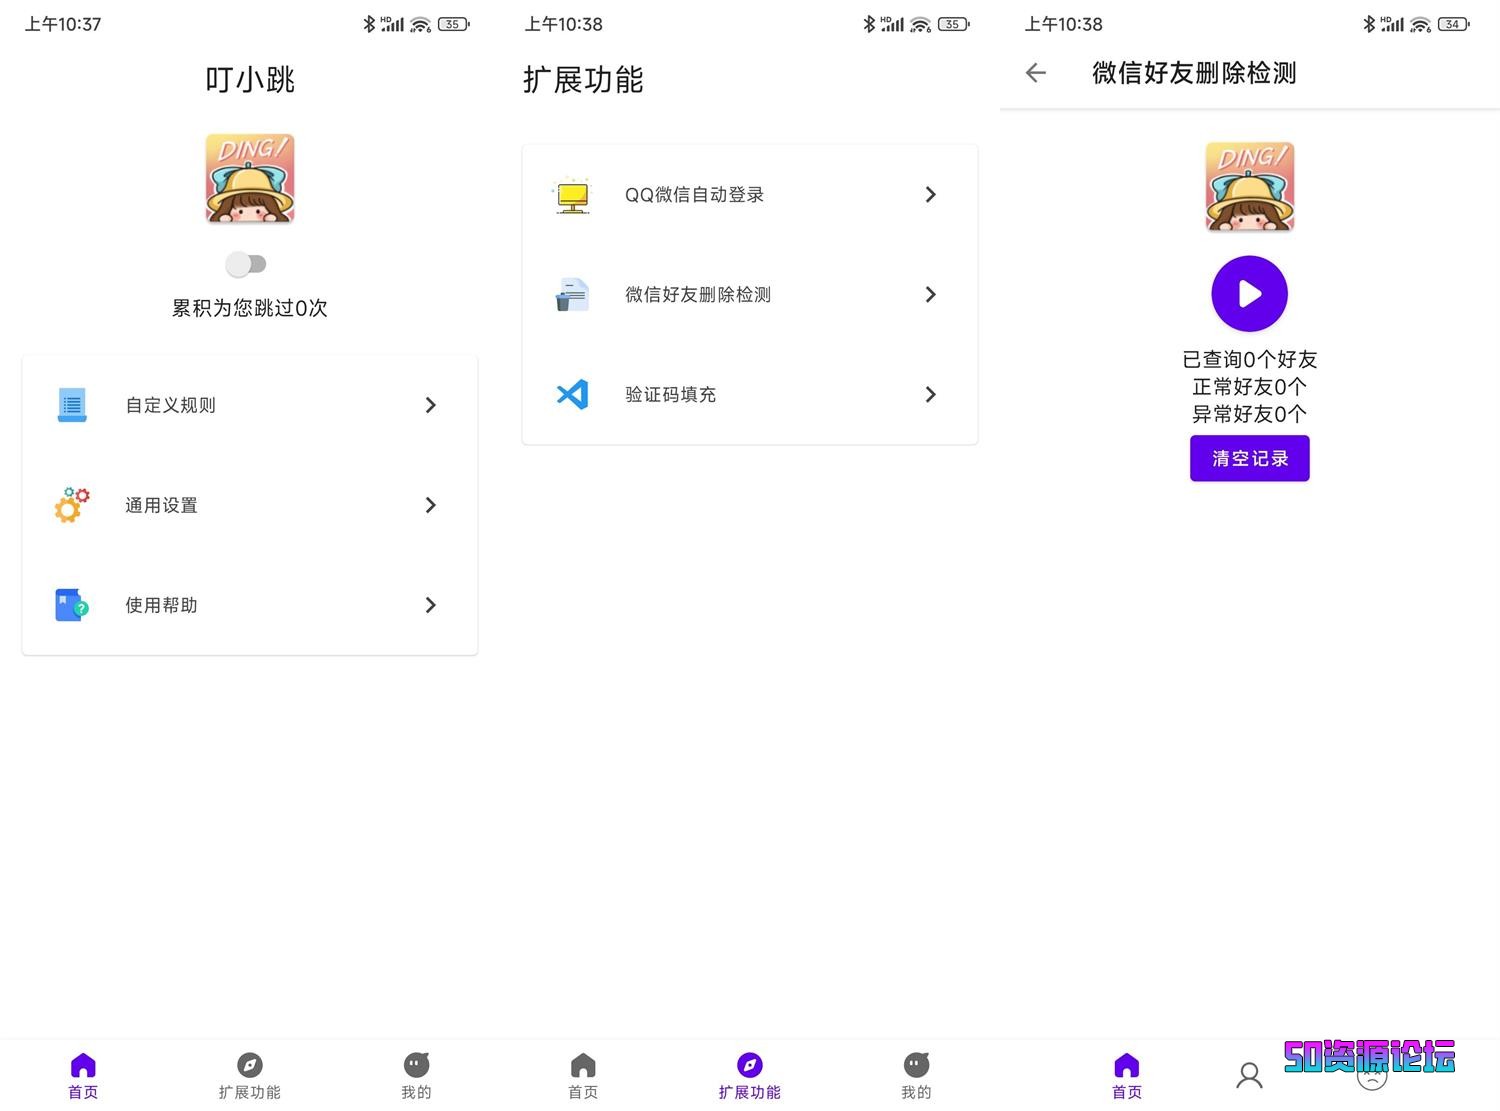The width and height of the screenshot is (1500, 1111).
Task: Click Bluetooth status icon on first screen
Action: pos(369,24)
